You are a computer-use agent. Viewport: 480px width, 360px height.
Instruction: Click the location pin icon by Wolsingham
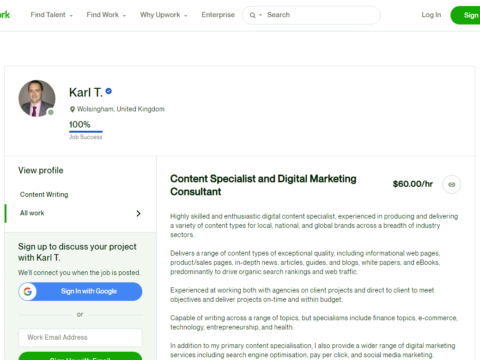click(72, 109)
